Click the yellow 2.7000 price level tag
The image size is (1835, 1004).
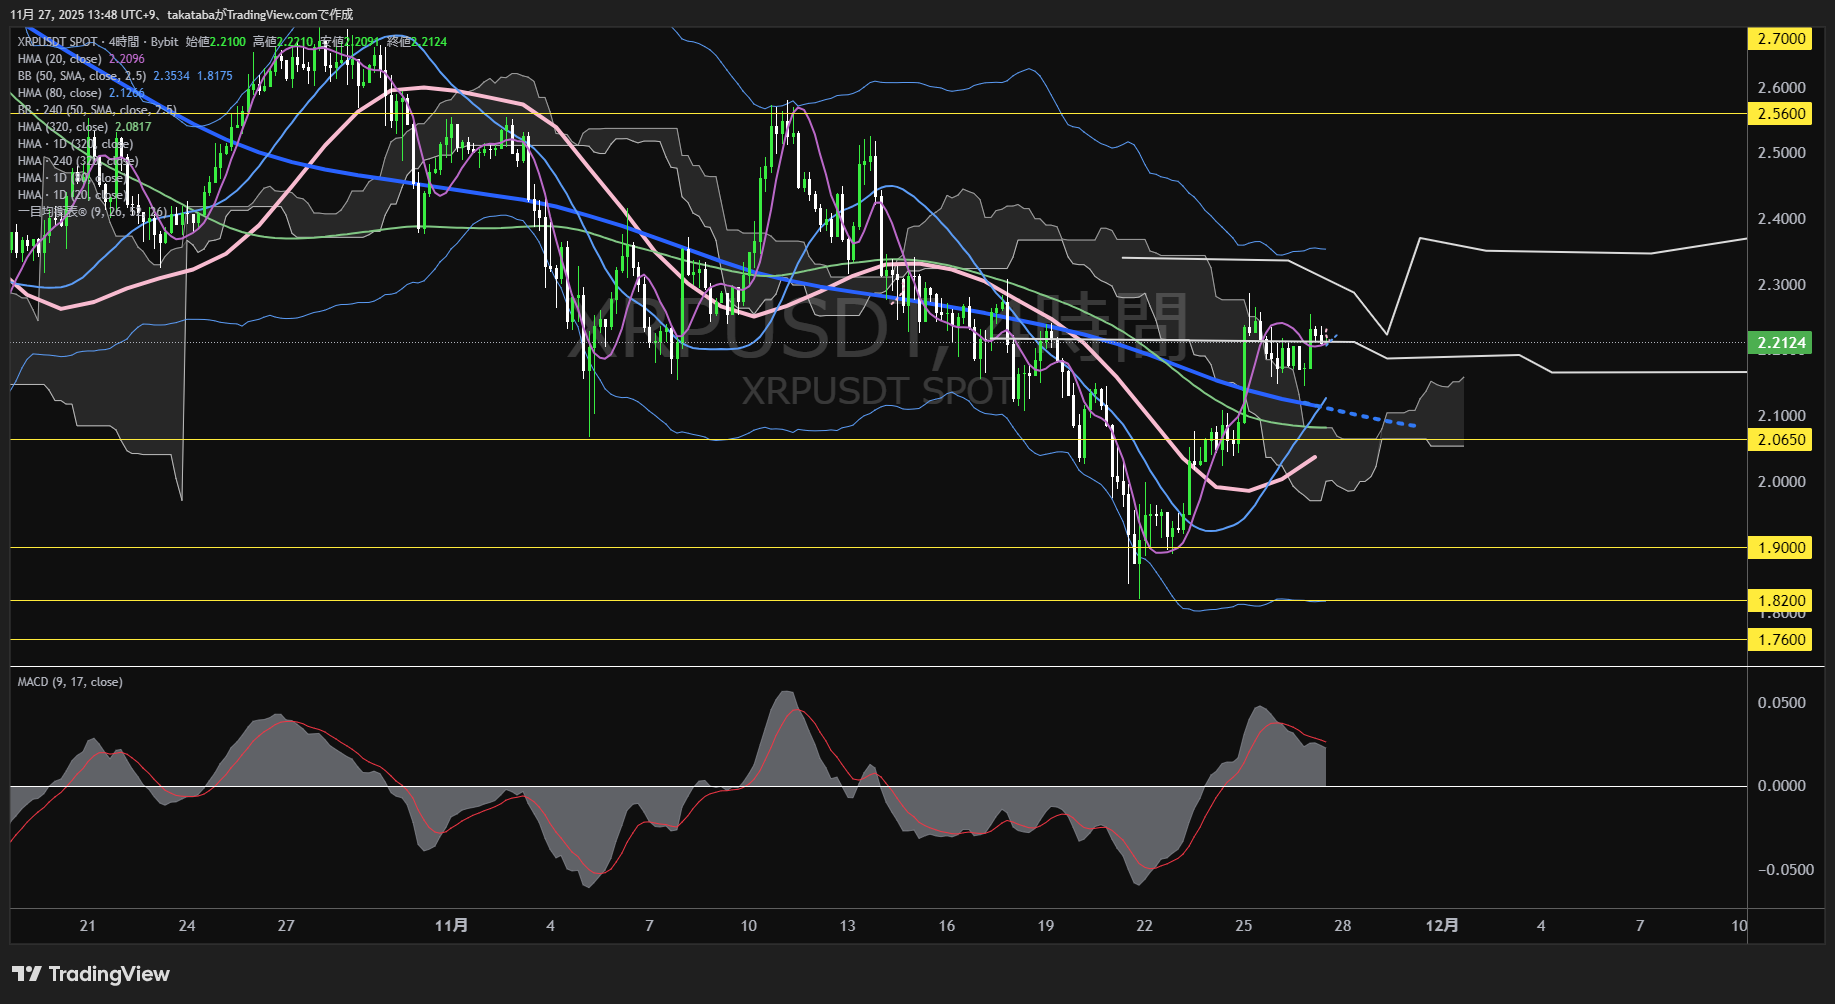point(1781,39)
